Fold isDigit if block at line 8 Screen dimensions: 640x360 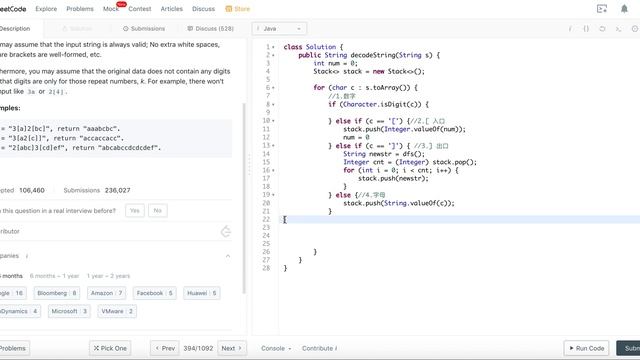(x=273, y=104)
